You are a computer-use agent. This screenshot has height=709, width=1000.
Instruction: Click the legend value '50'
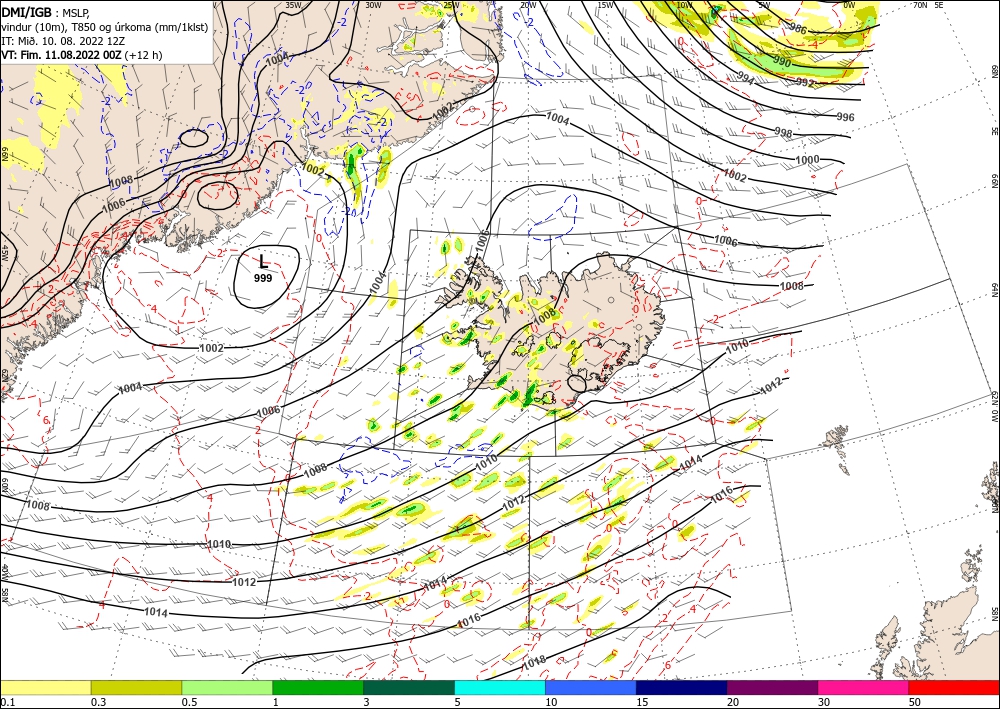tap(915, 702)
